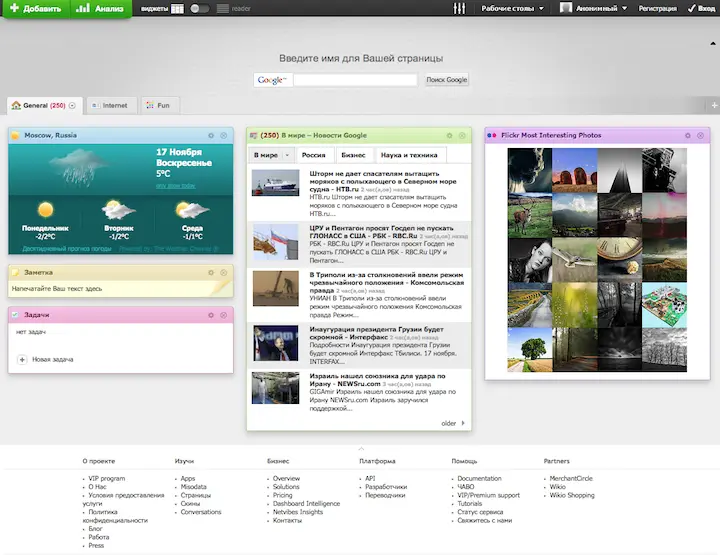This screenshot has width=720, height=555.
Task: Open the clock photo in Flickr widget
Action: click(x=619, y=260)
